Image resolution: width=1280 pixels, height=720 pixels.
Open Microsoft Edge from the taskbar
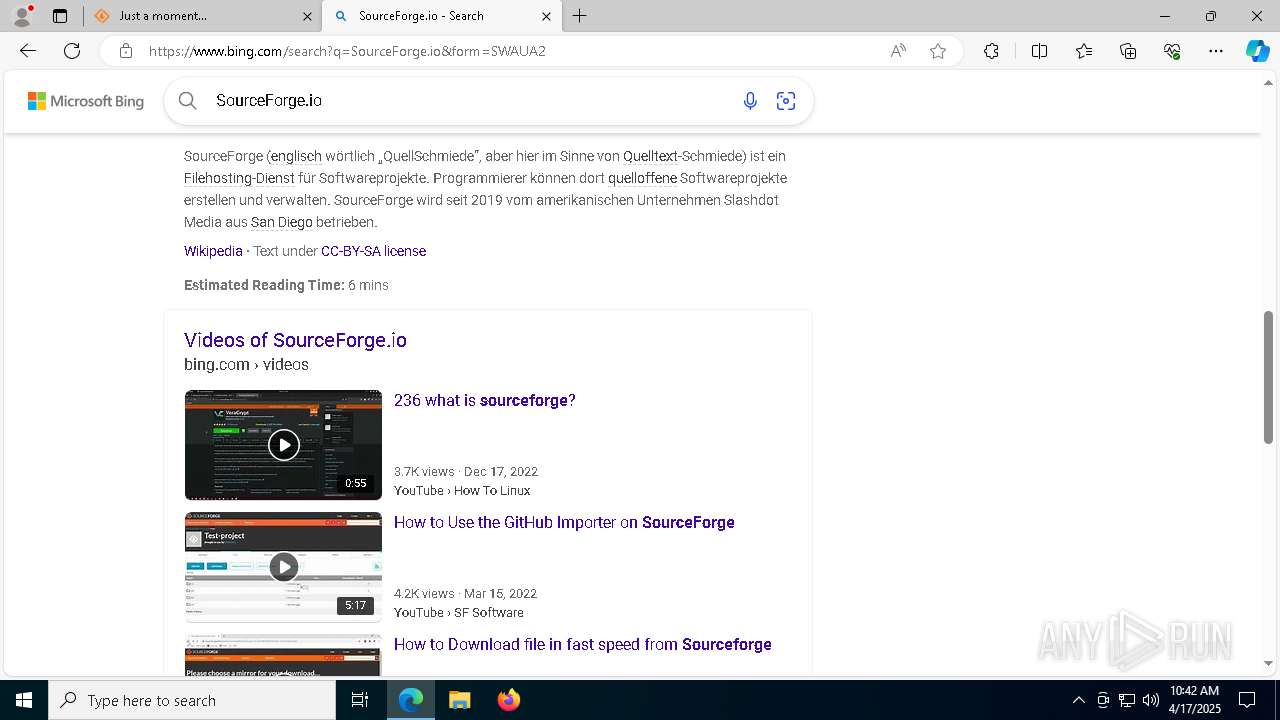[411, 700]
